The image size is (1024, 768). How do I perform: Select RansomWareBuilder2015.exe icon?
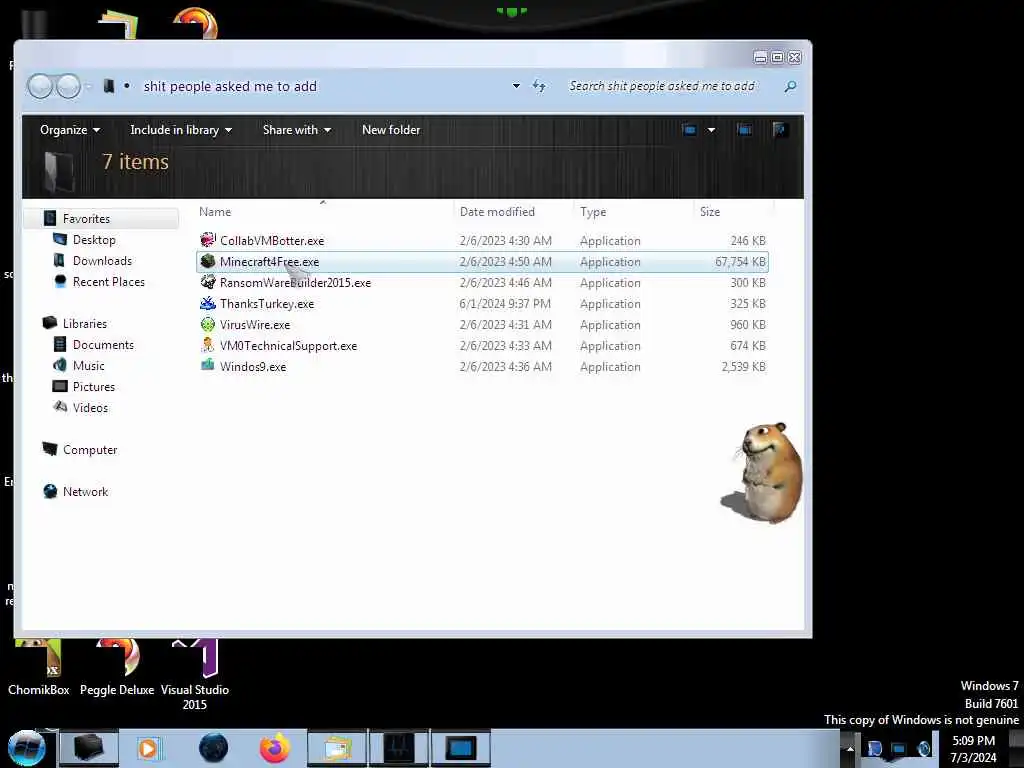click(x=208, y=282)
